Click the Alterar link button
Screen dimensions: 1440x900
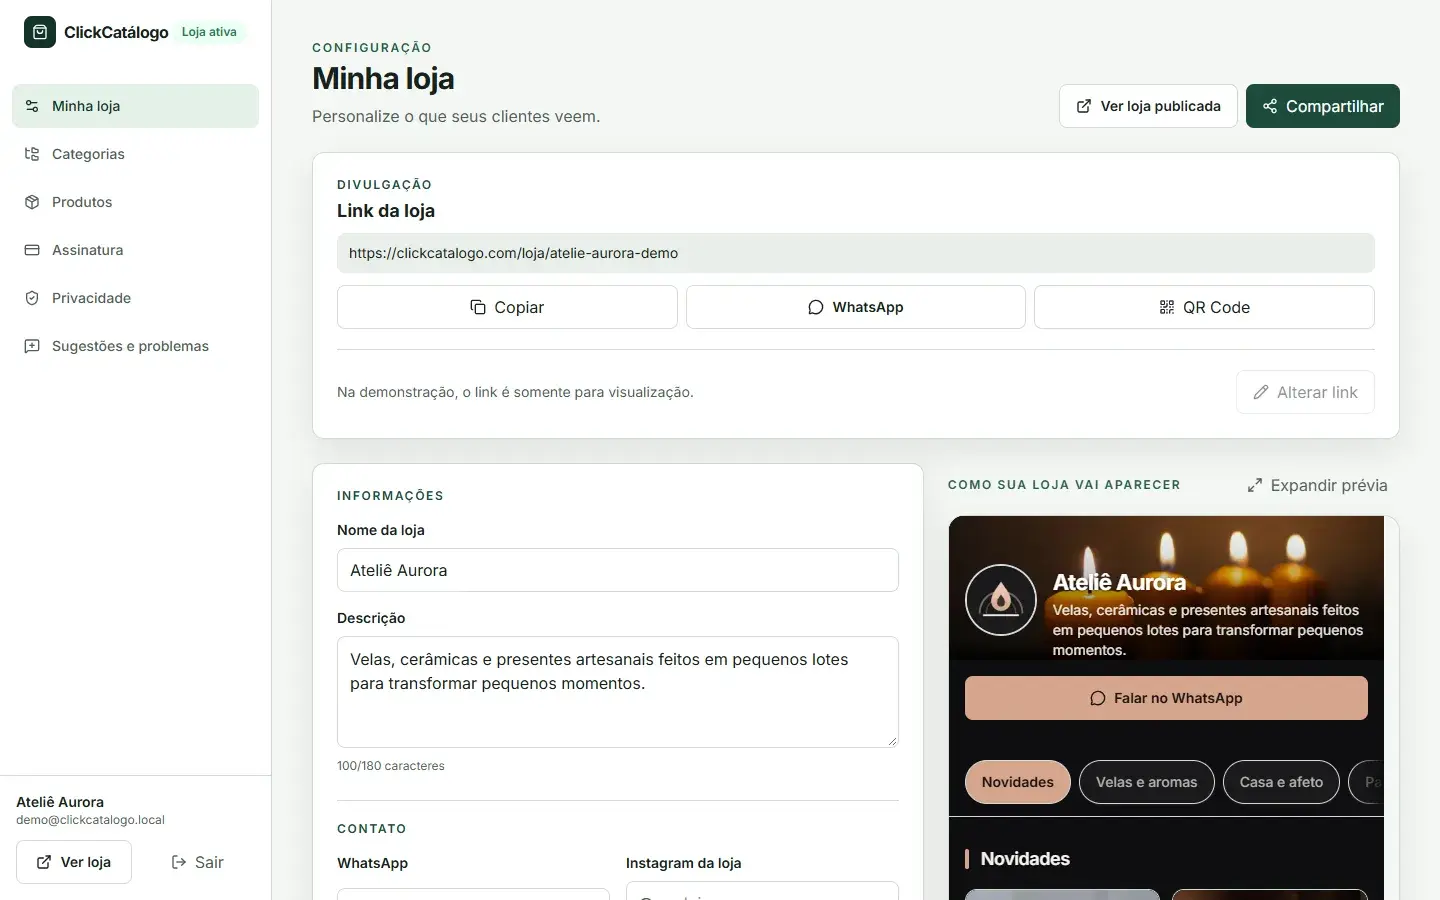tap(1305, 392)
